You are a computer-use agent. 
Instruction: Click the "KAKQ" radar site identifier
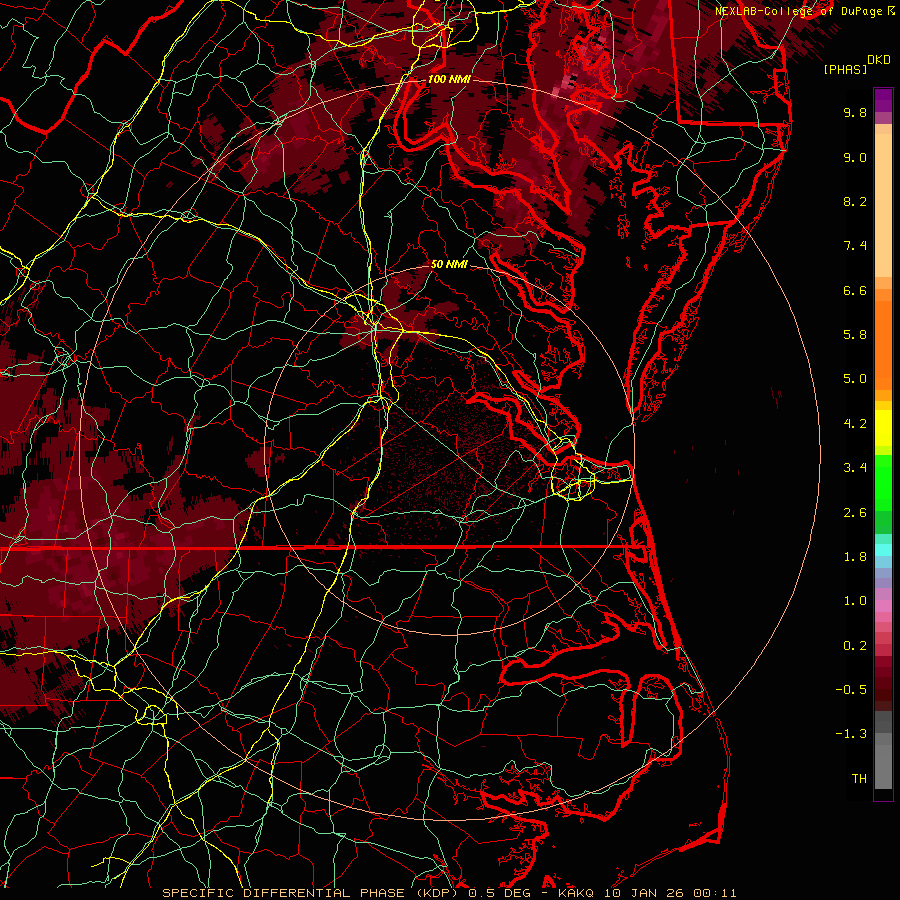pyautogui.click(x=576, y=893)
